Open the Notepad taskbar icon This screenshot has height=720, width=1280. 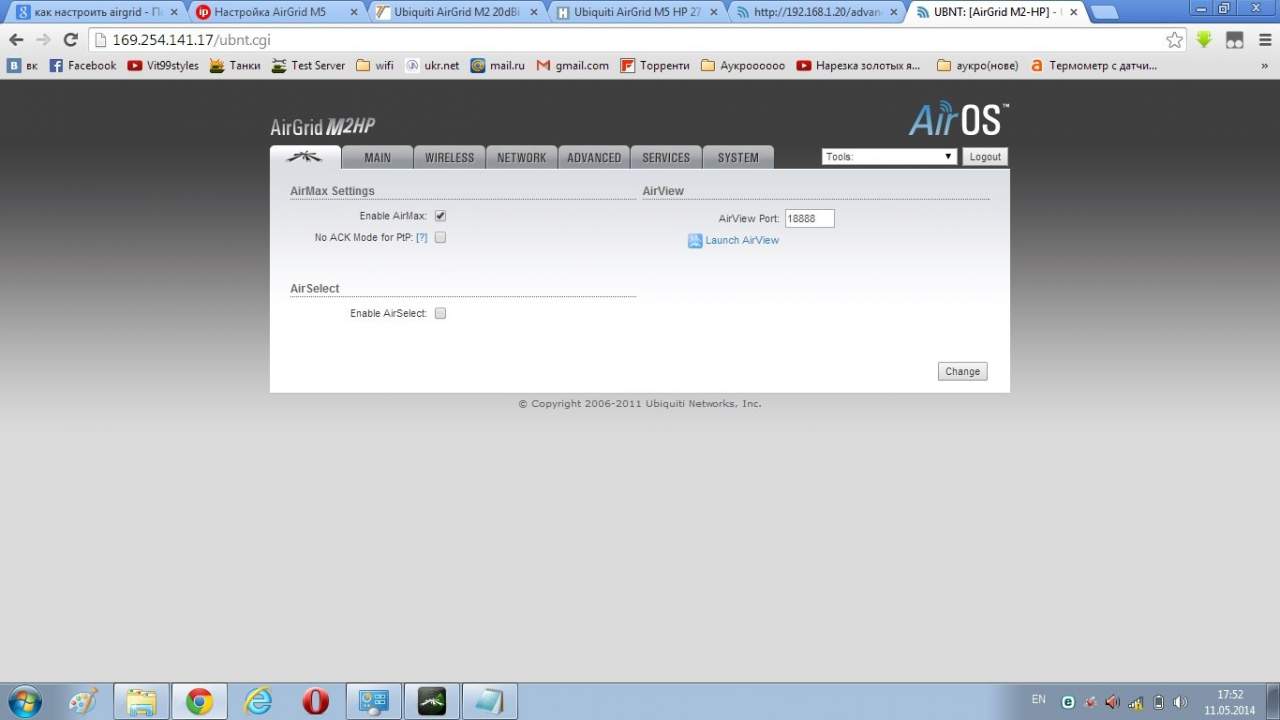(490, 701)
